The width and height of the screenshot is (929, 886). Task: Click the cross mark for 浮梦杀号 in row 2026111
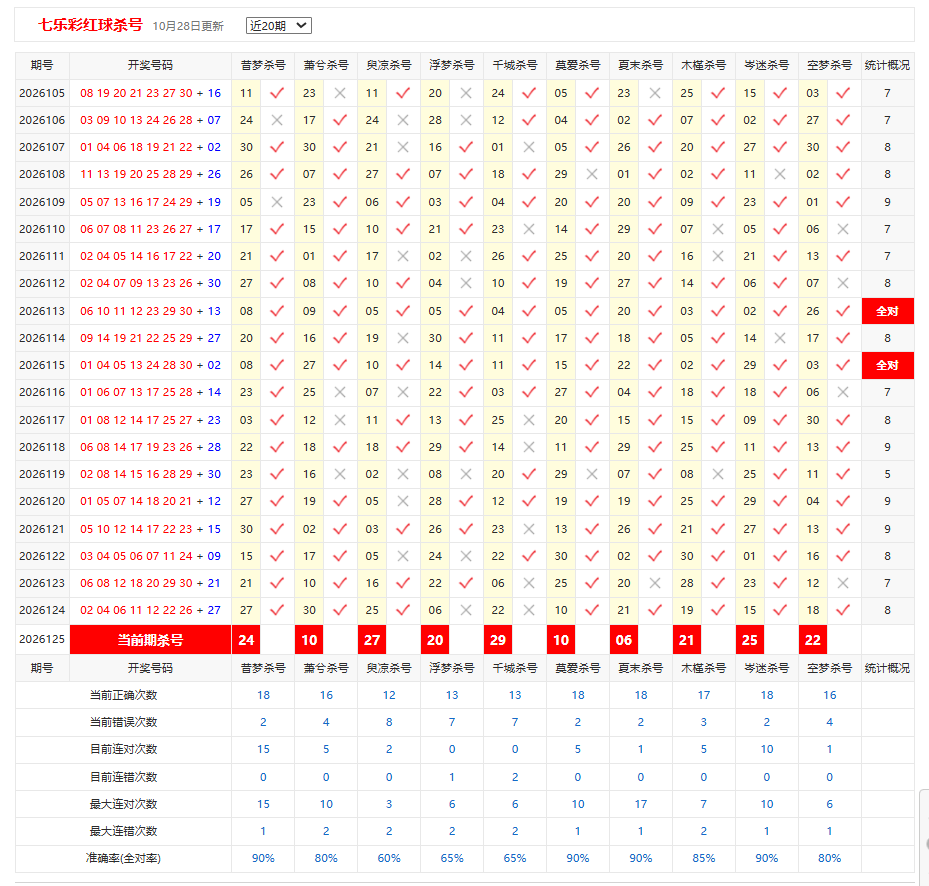click(x=466, y=256)
